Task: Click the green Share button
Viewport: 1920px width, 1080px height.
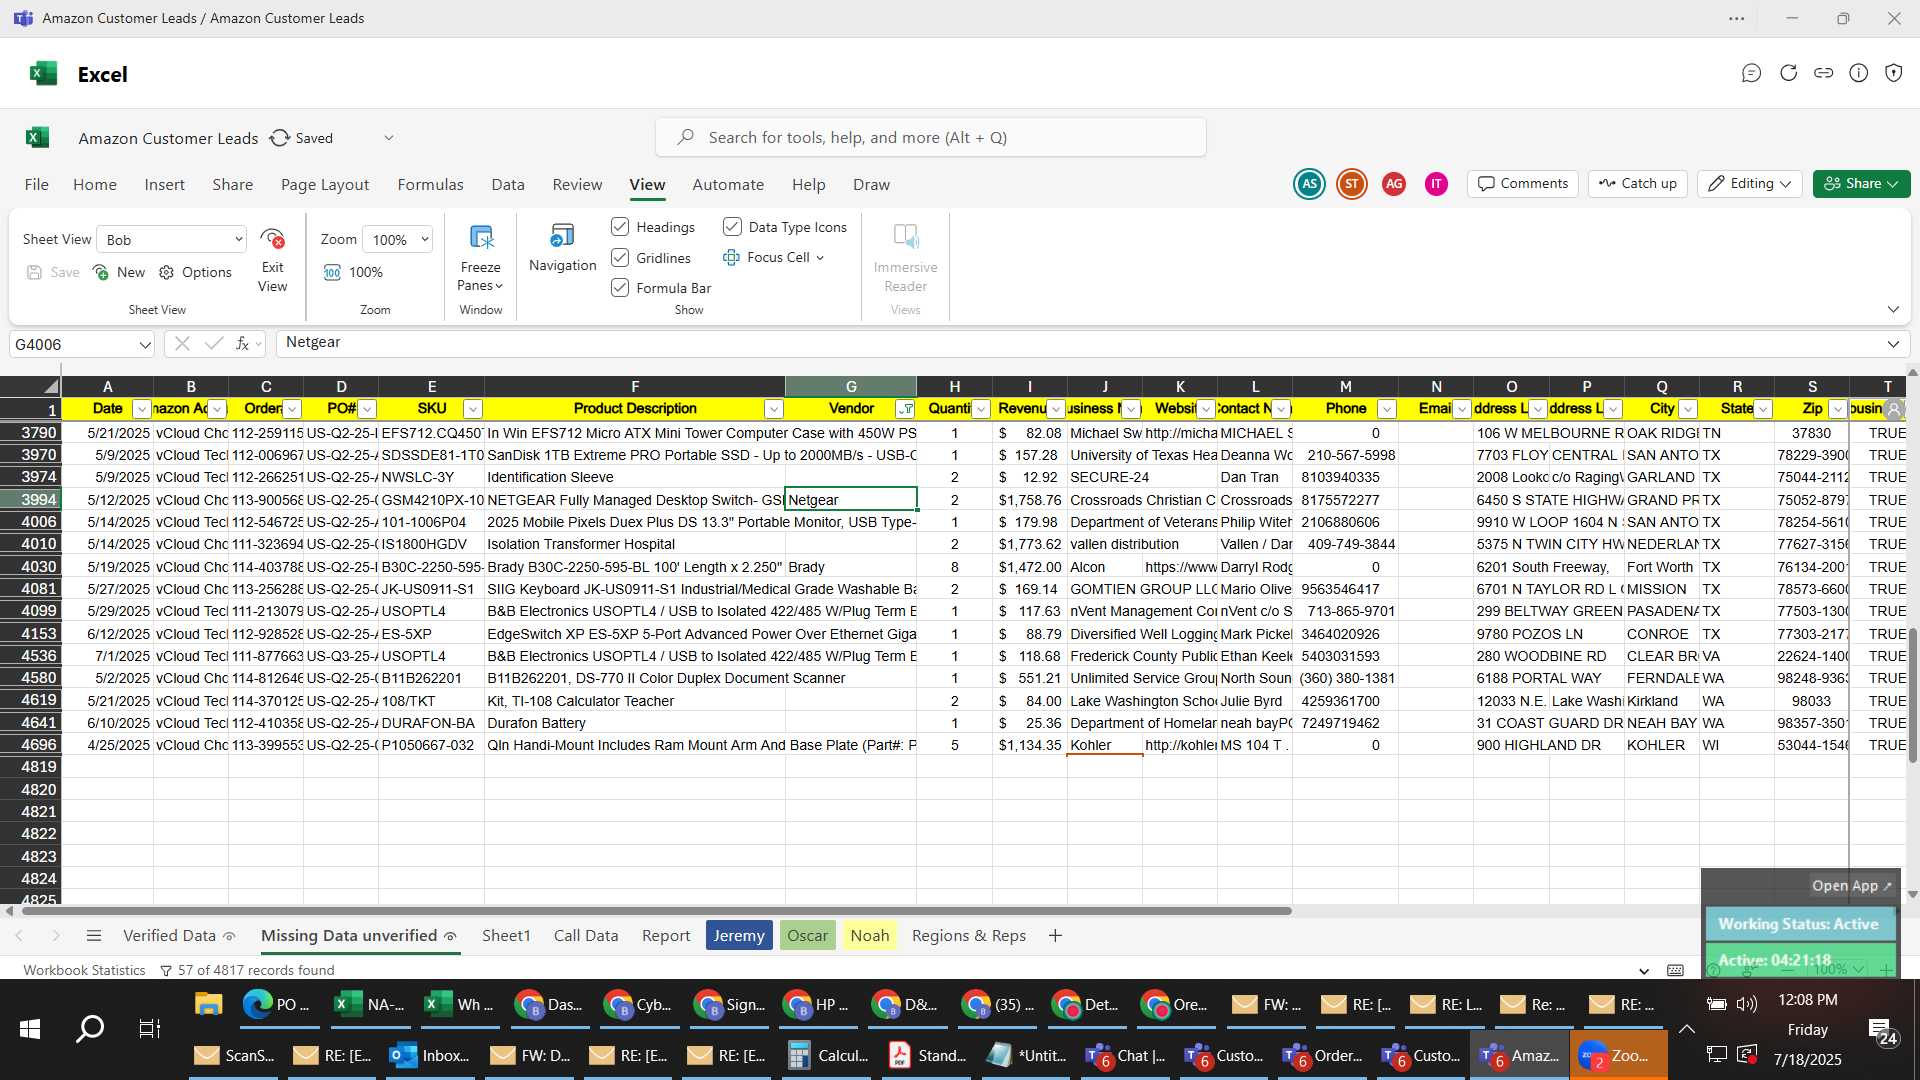Action: (x=1861, y=184)
